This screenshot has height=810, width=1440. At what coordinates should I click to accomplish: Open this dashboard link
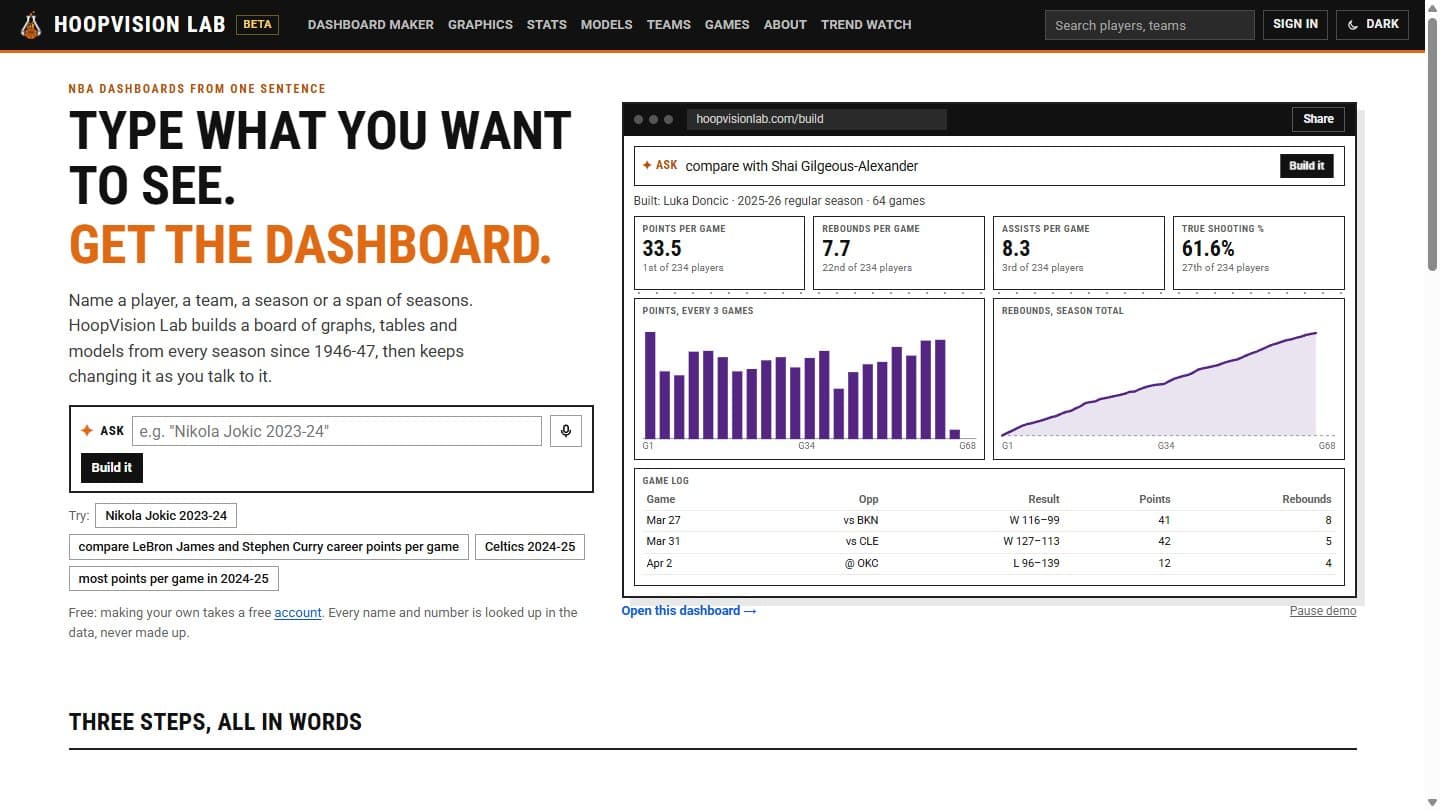[x=689, y=611]
